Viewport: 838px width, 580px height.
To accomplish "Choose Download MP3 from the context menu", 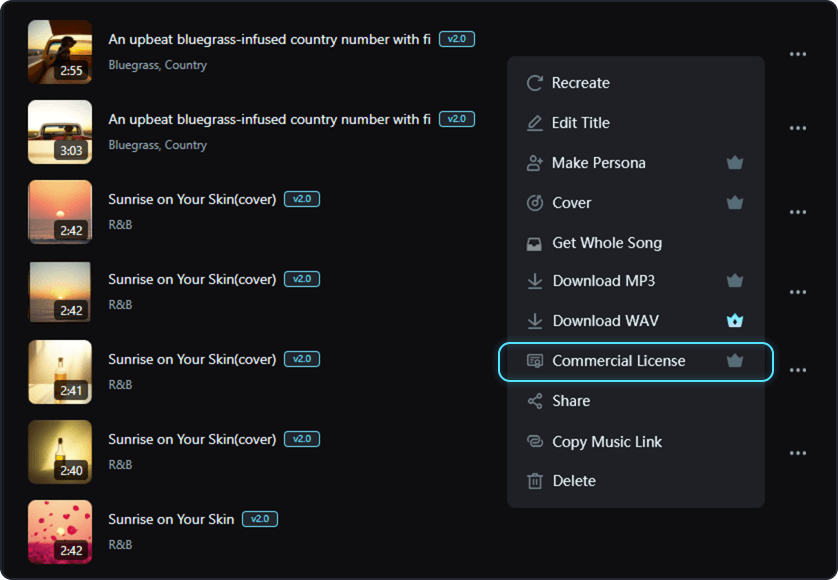I will coord(604,281).
